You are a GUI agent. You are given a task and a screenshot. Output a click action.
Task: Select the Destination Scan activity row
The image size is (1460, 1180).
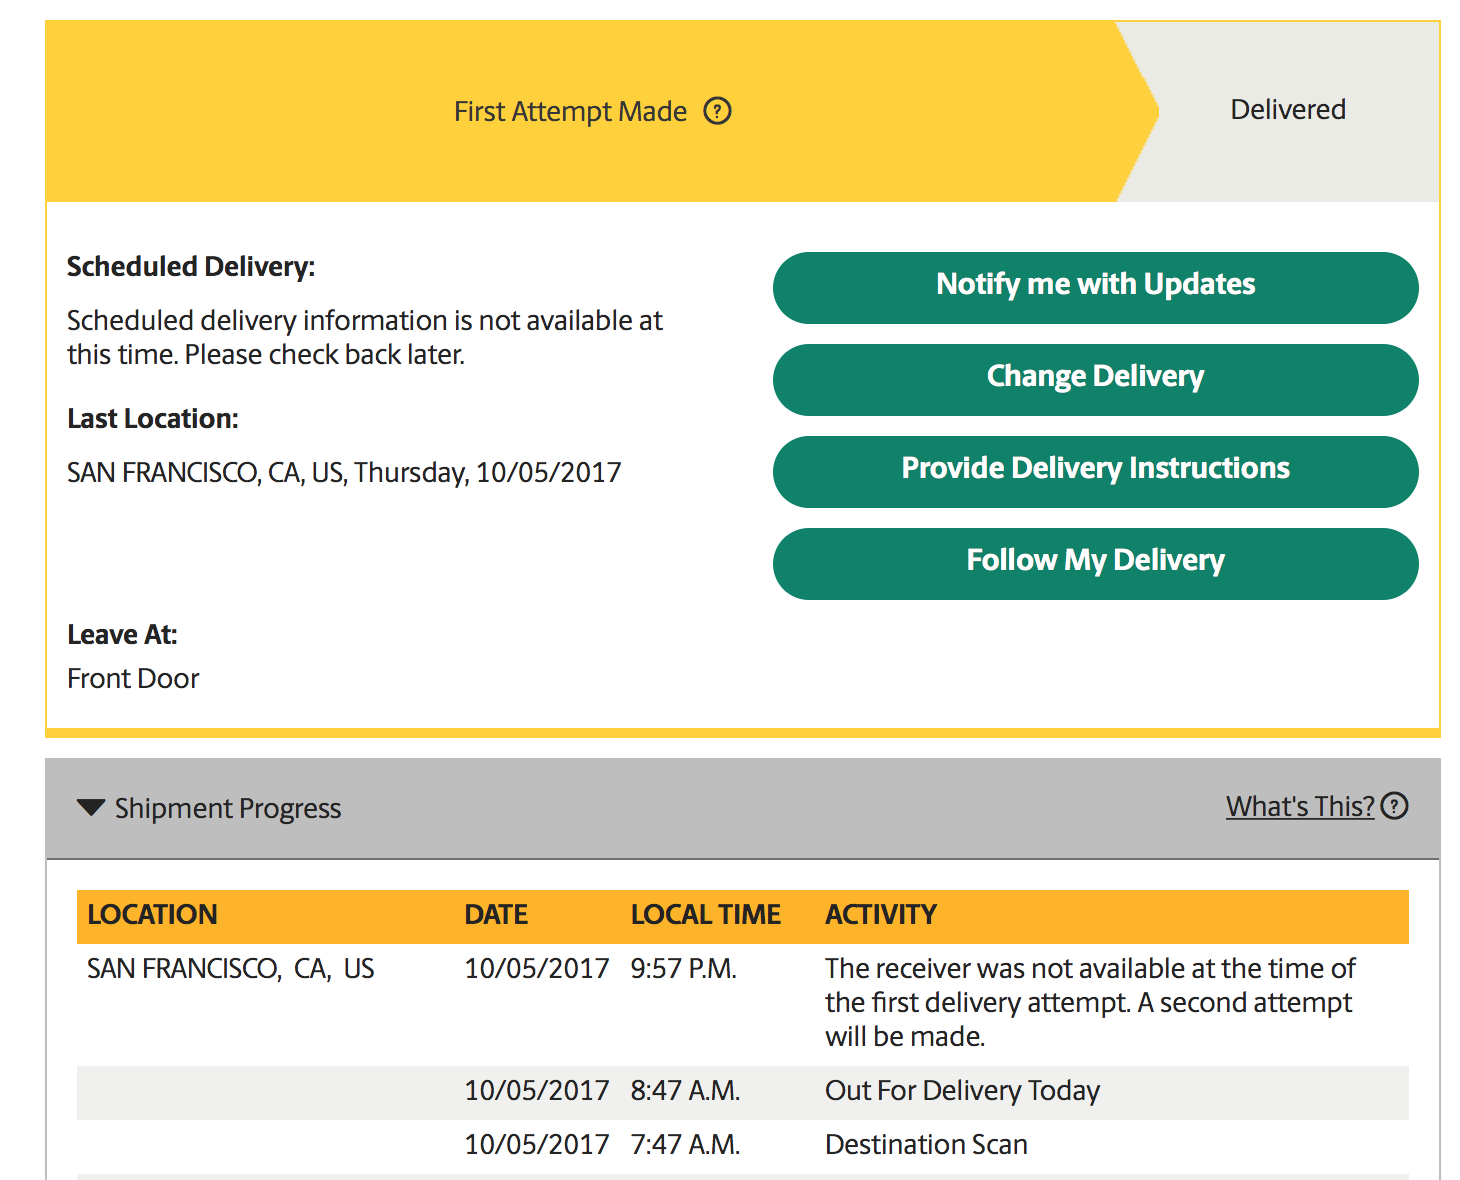point(925,1145)
